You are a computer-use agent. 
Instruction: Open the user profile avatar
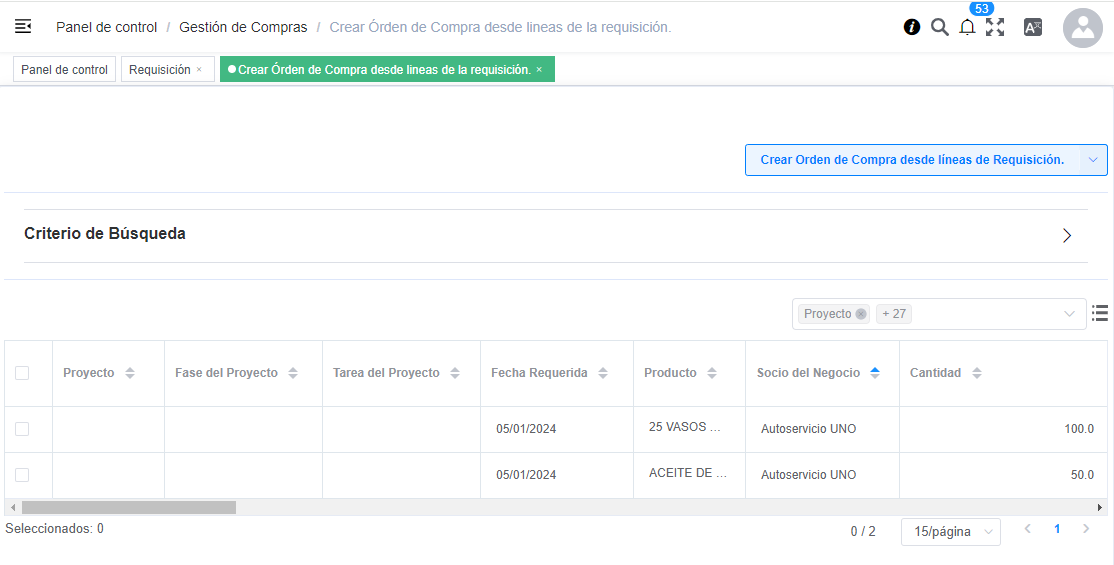tap(1082, 28)
